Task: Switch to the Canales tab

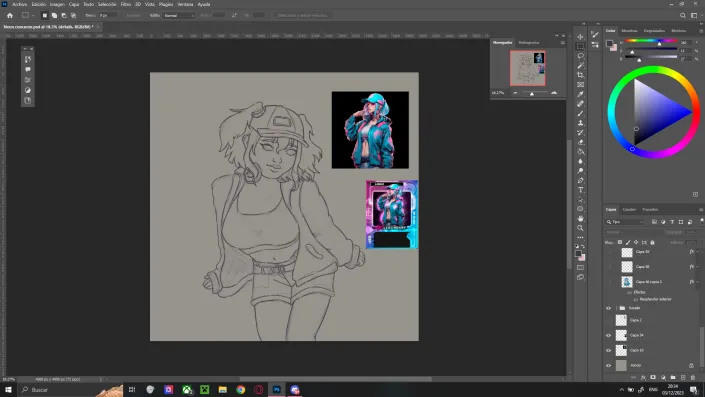Action: (x=629, y=210)
